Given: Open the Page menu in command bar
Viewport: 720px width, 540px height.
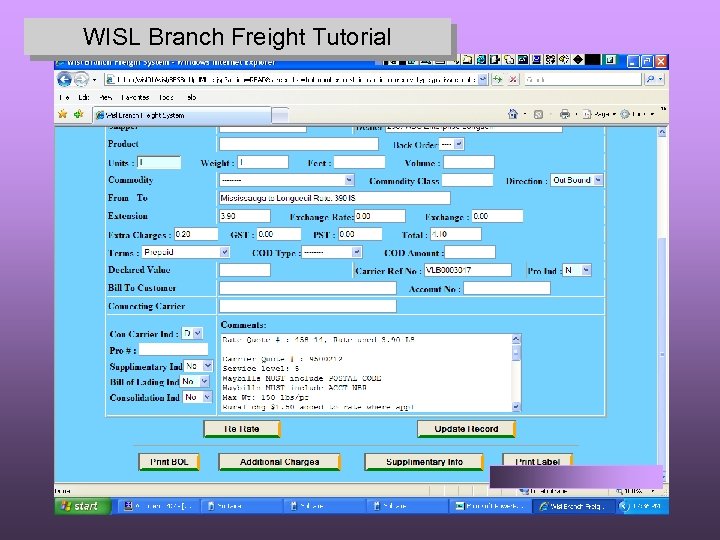Looking at the screenshot, I should (x=599, y=114).
